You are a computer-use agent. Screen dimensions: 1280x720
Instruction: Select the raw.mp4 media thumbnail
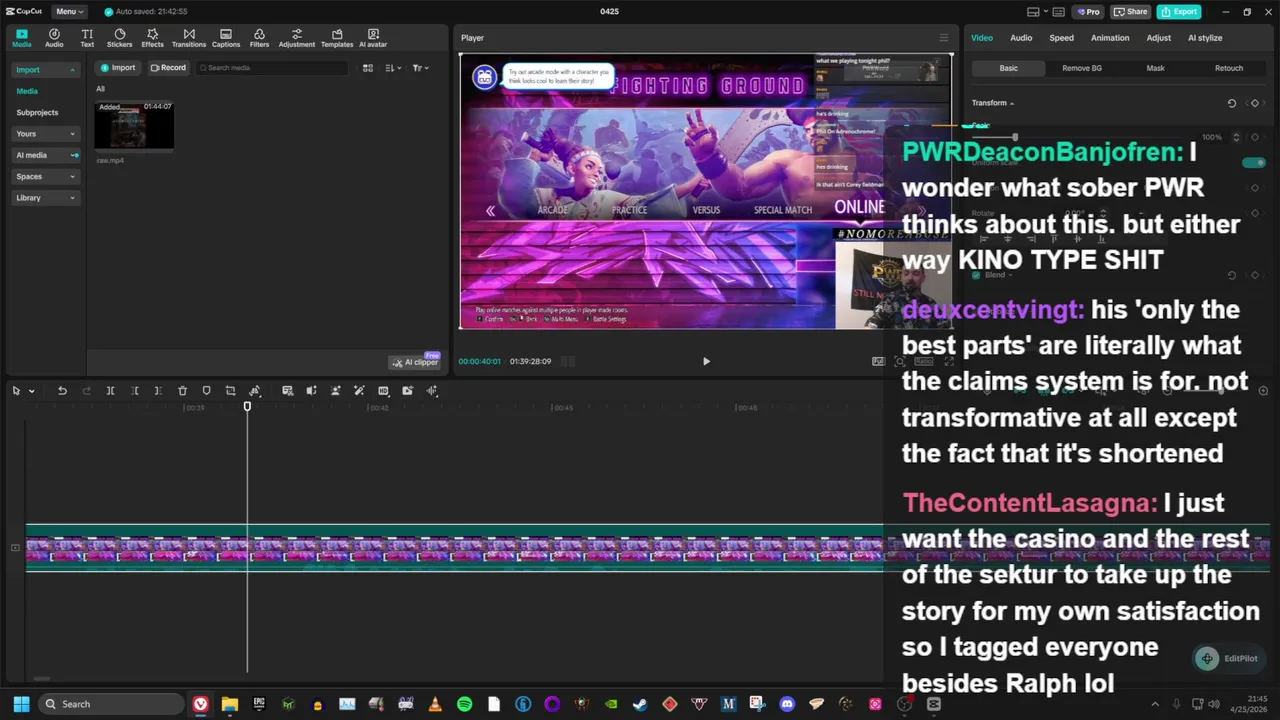[x=134, y=125]
